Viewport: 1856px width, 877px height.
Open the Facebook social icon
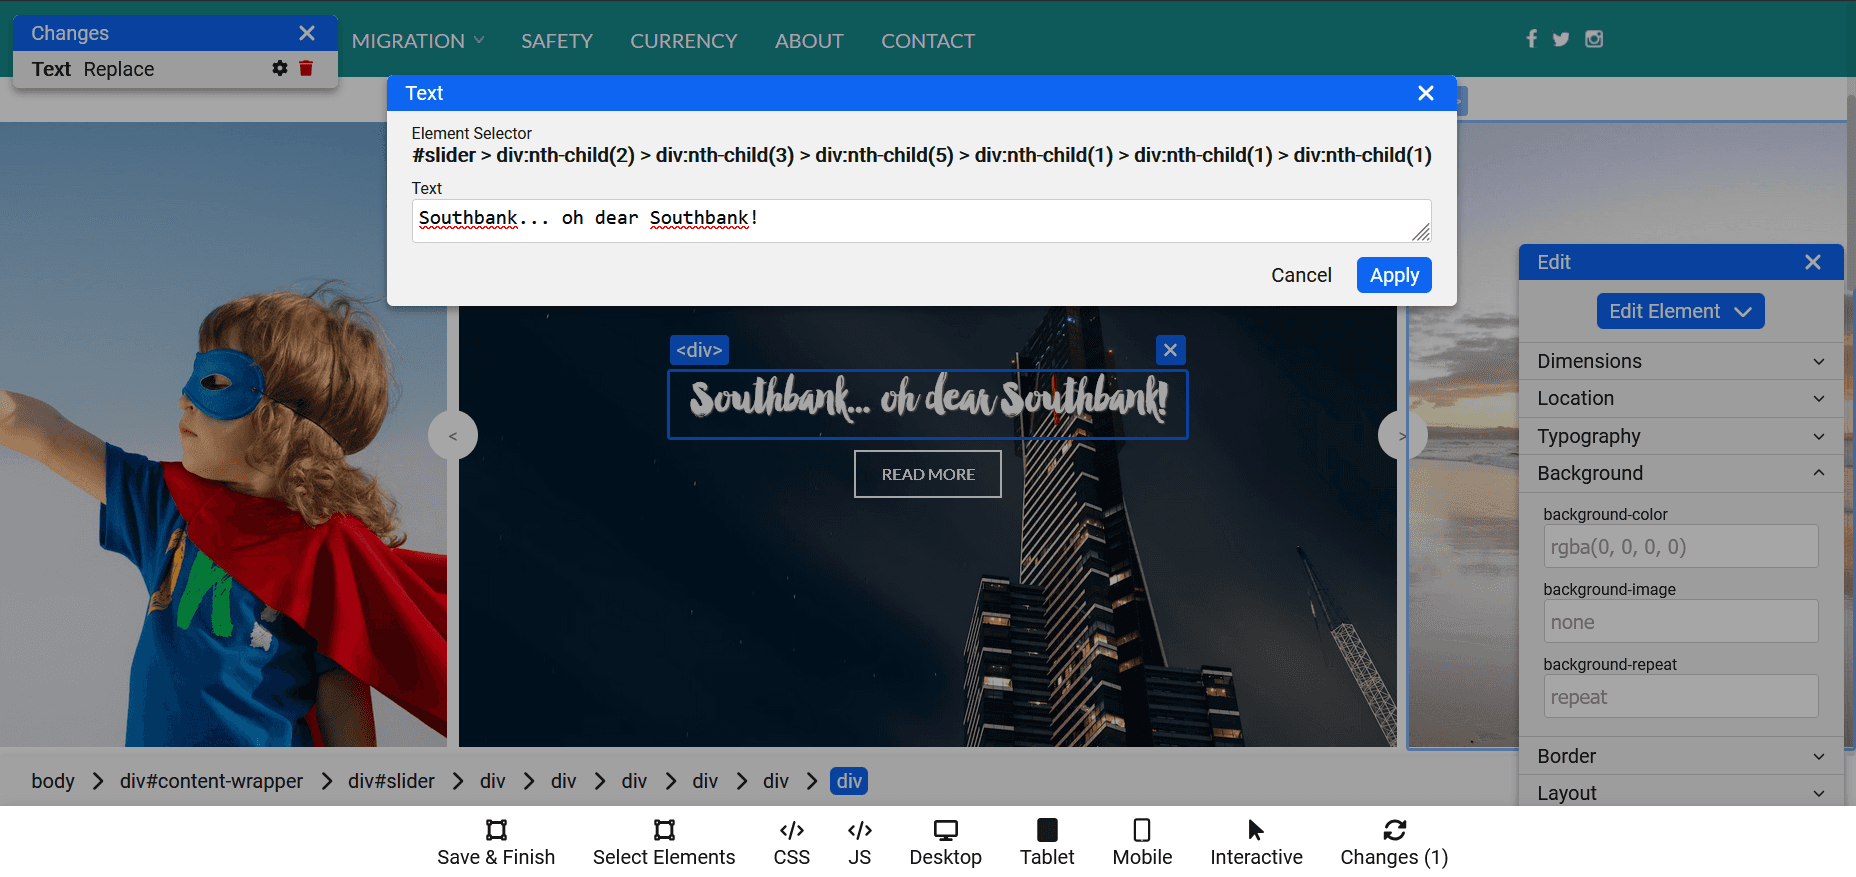click(1531, 39)
